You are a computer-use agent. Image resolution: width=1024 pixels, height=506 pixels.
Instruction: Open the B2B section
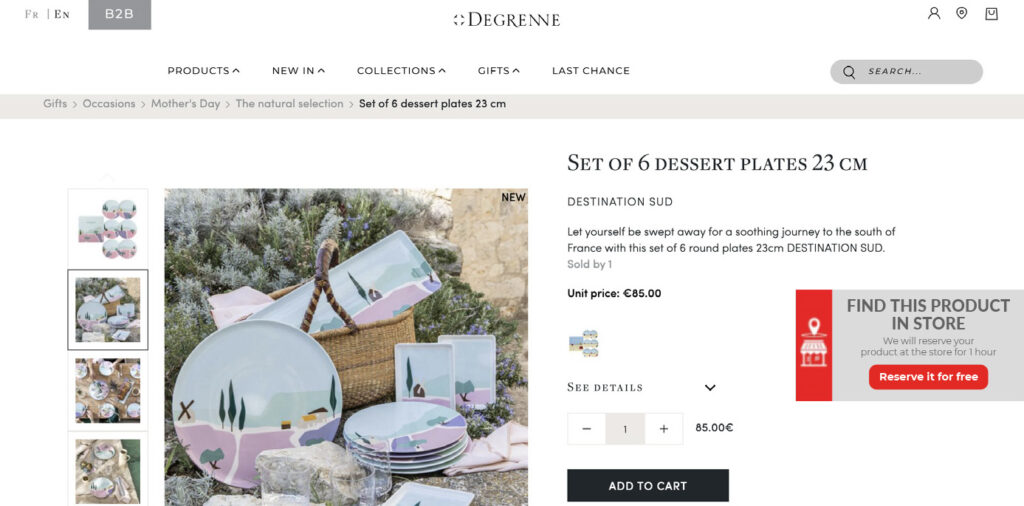[120, 14]
